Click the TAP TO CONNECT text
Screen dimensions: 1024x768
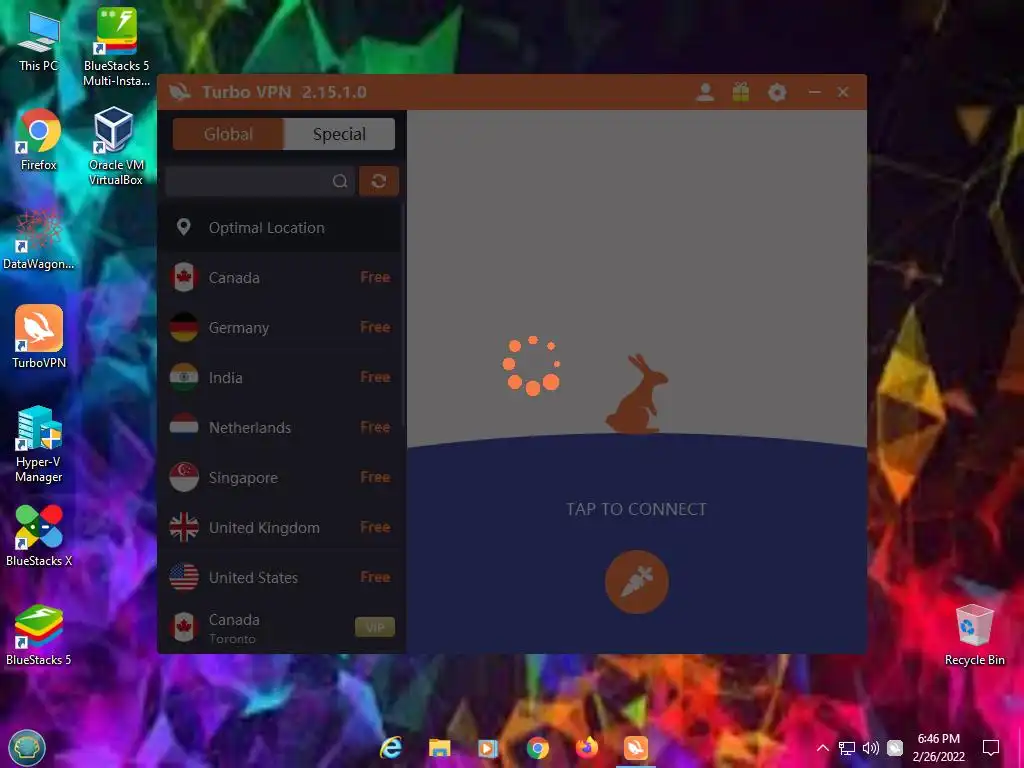click(636, 509)
